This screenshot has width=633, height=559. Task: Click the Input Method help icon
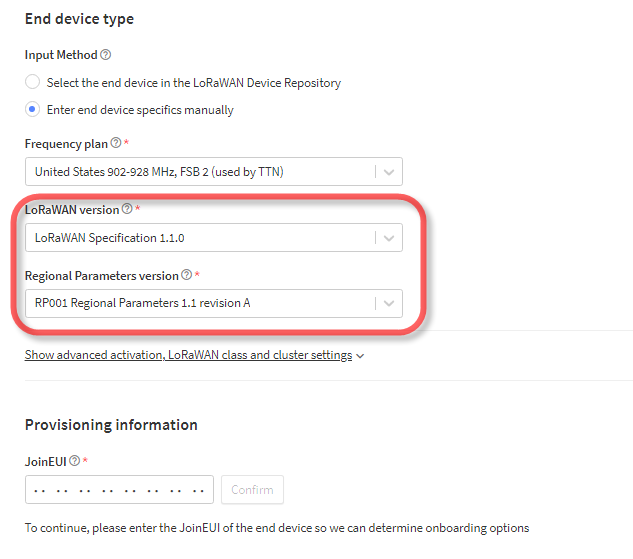point(105,54)
